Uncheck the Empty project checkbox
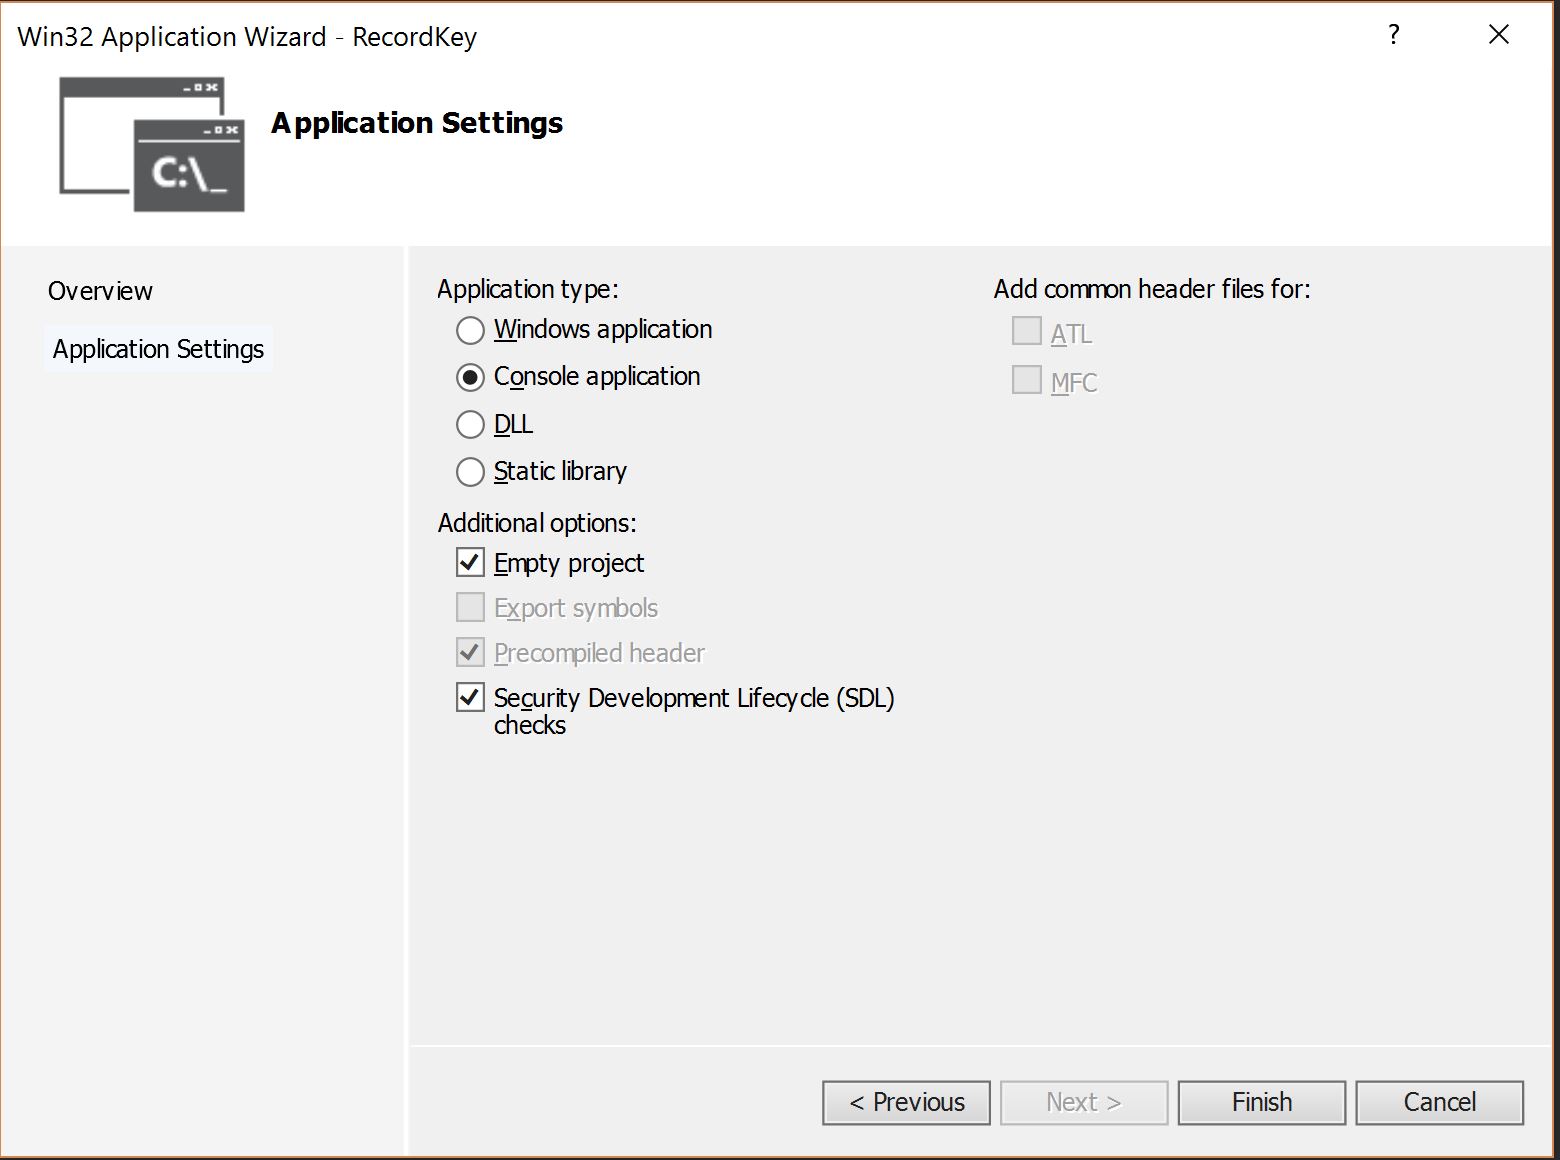Image resolution: width=1560 pixels, height=1160 pixels. pos(470,563)
